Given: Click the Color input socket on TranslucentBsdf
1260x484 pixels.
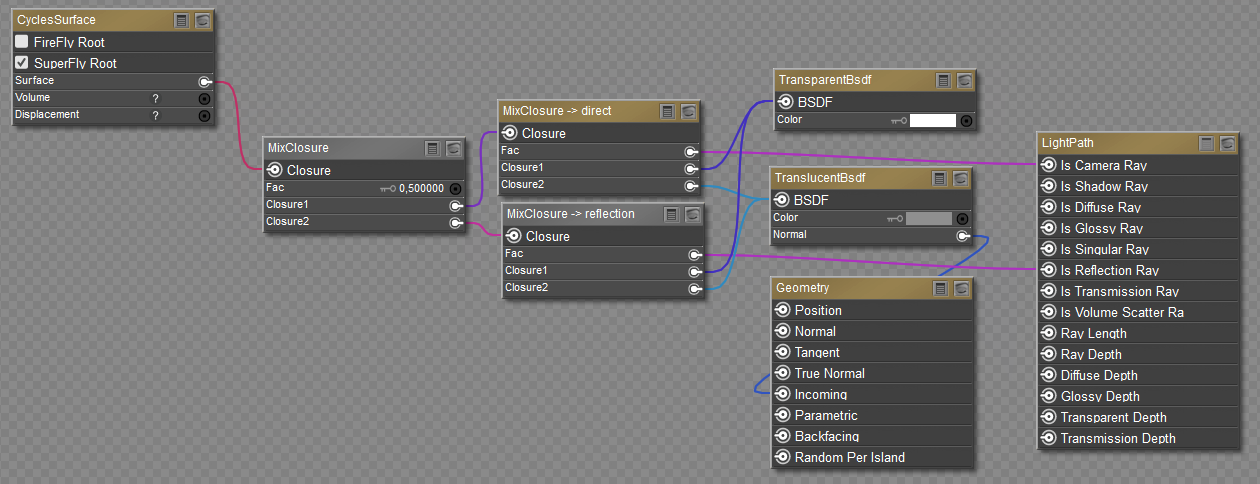Looking at the screenshot, I should (x=962, y=218).
